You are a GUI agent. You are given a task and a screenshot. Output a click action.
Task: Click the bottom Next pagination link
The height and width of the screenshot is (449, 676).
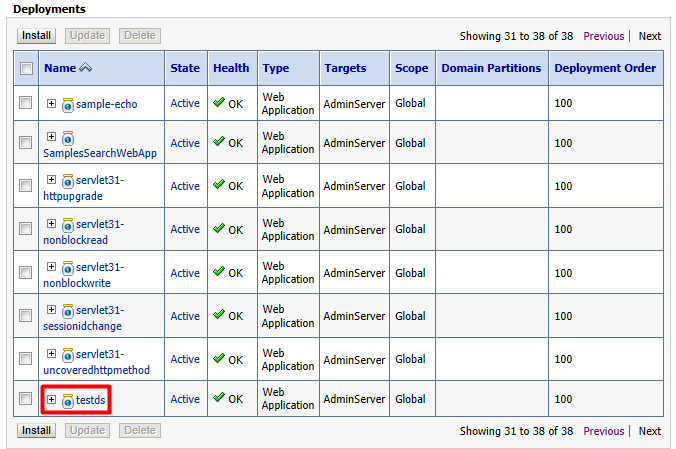[x=650, y=431]
